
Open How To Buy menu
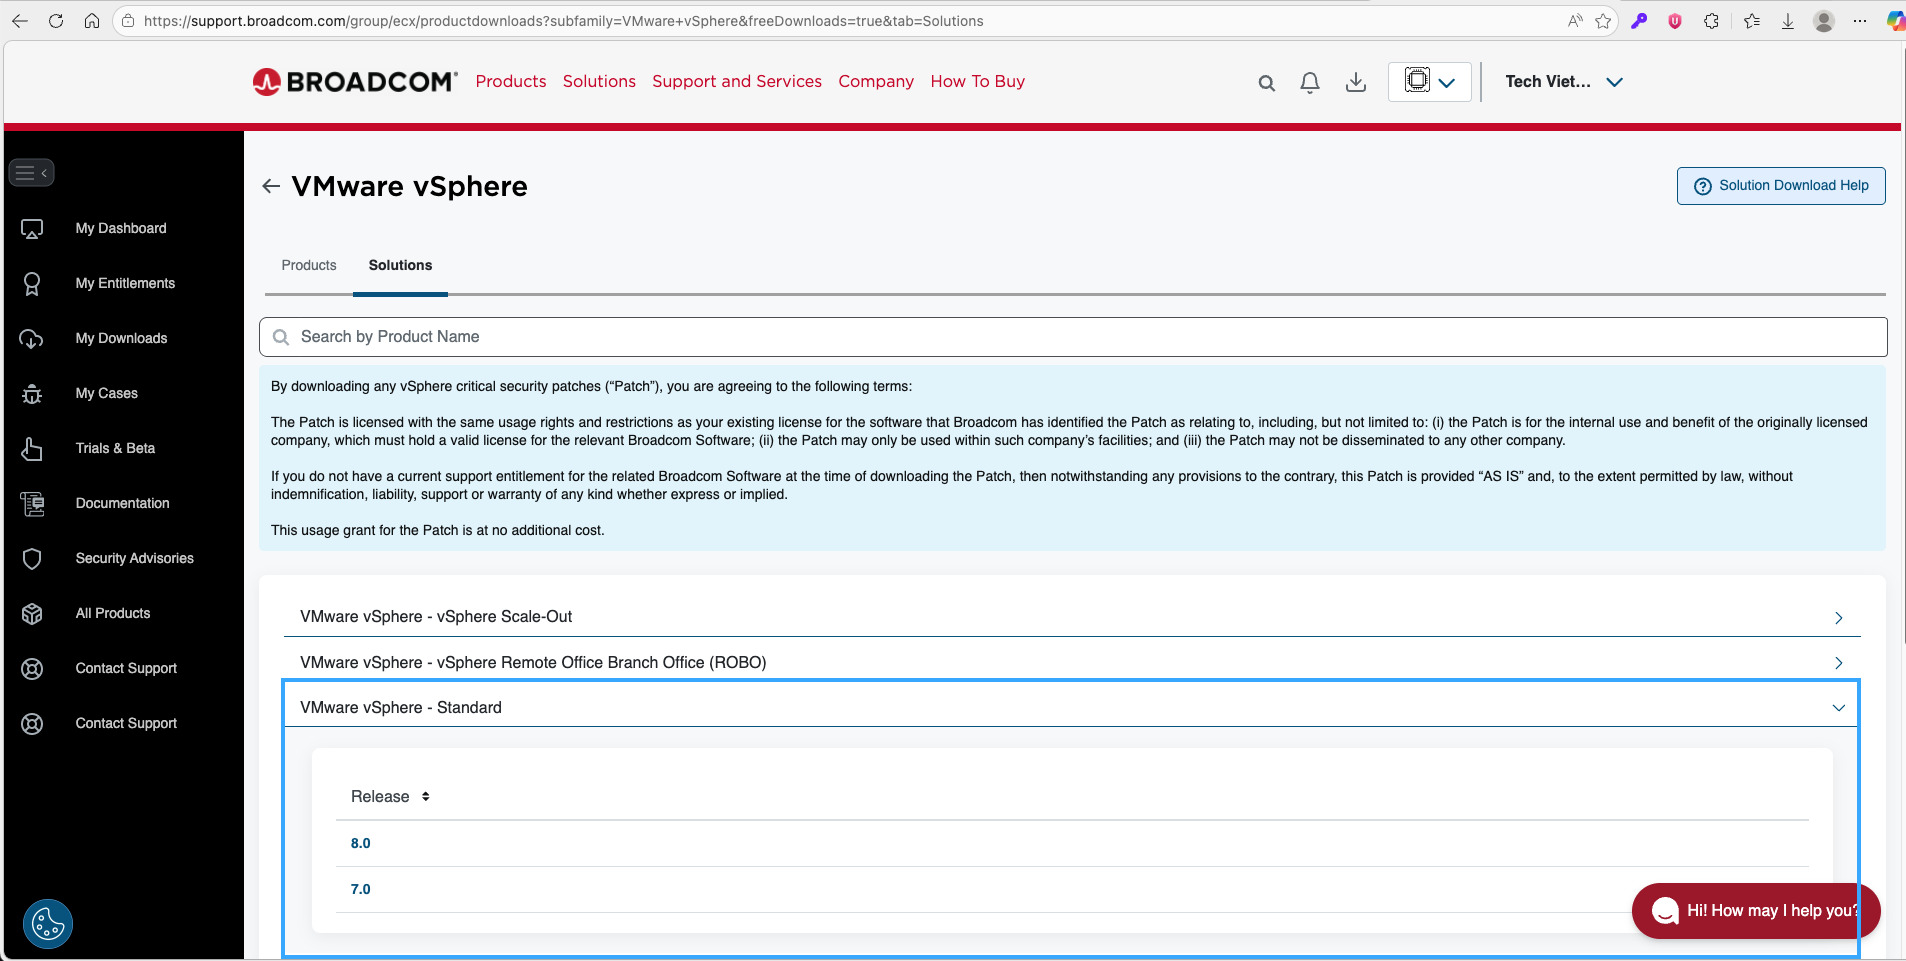point(978,82)
